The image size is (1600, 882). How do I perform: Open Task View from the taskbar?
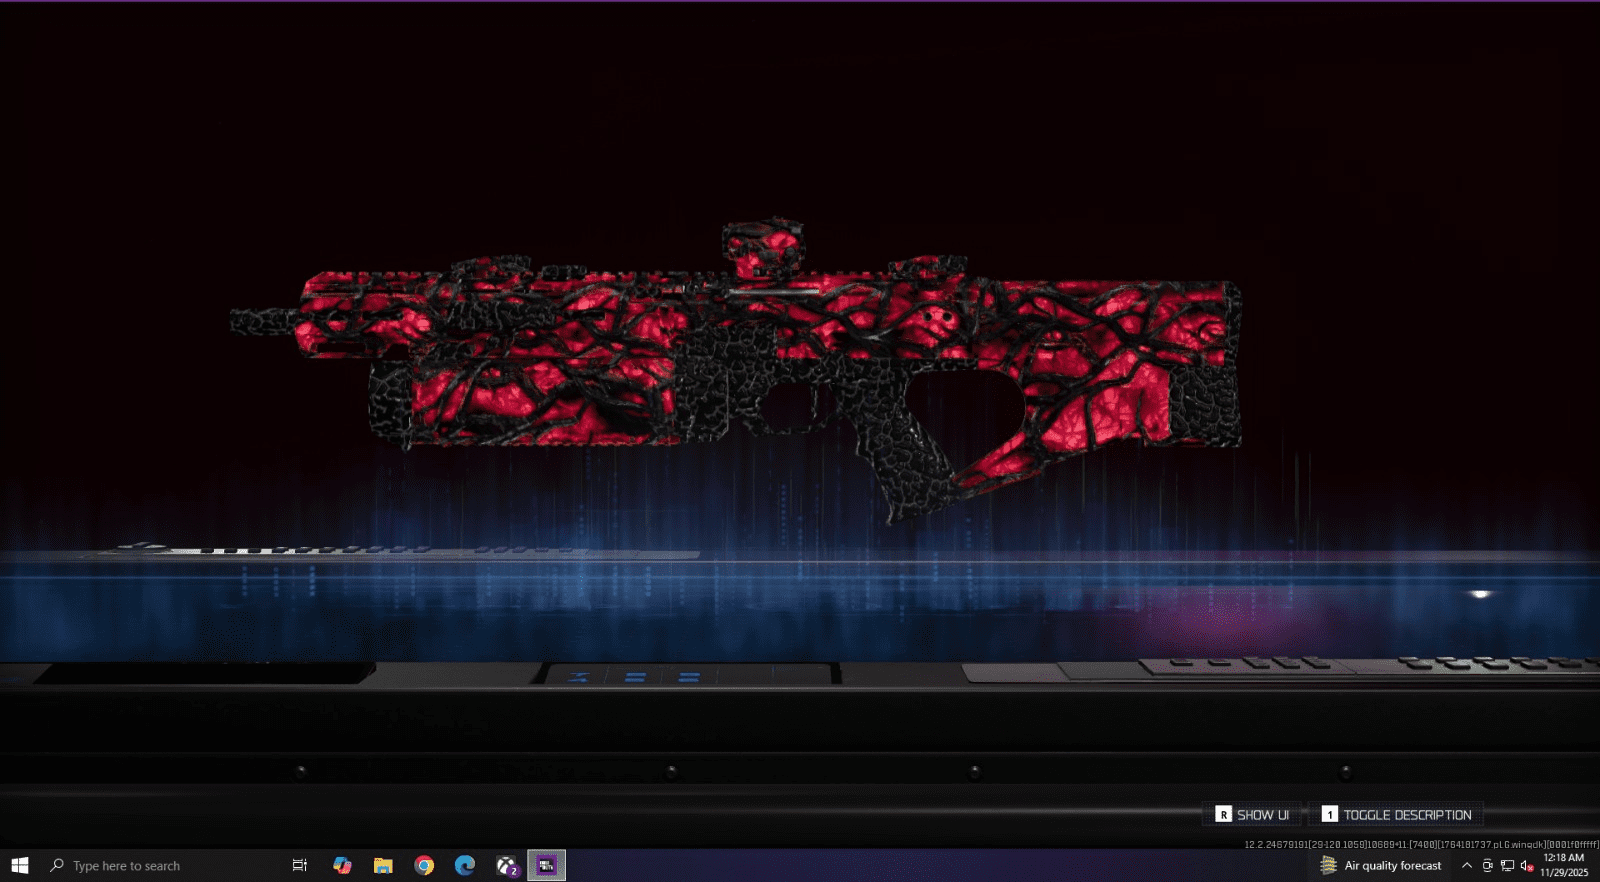pos(299,865)
